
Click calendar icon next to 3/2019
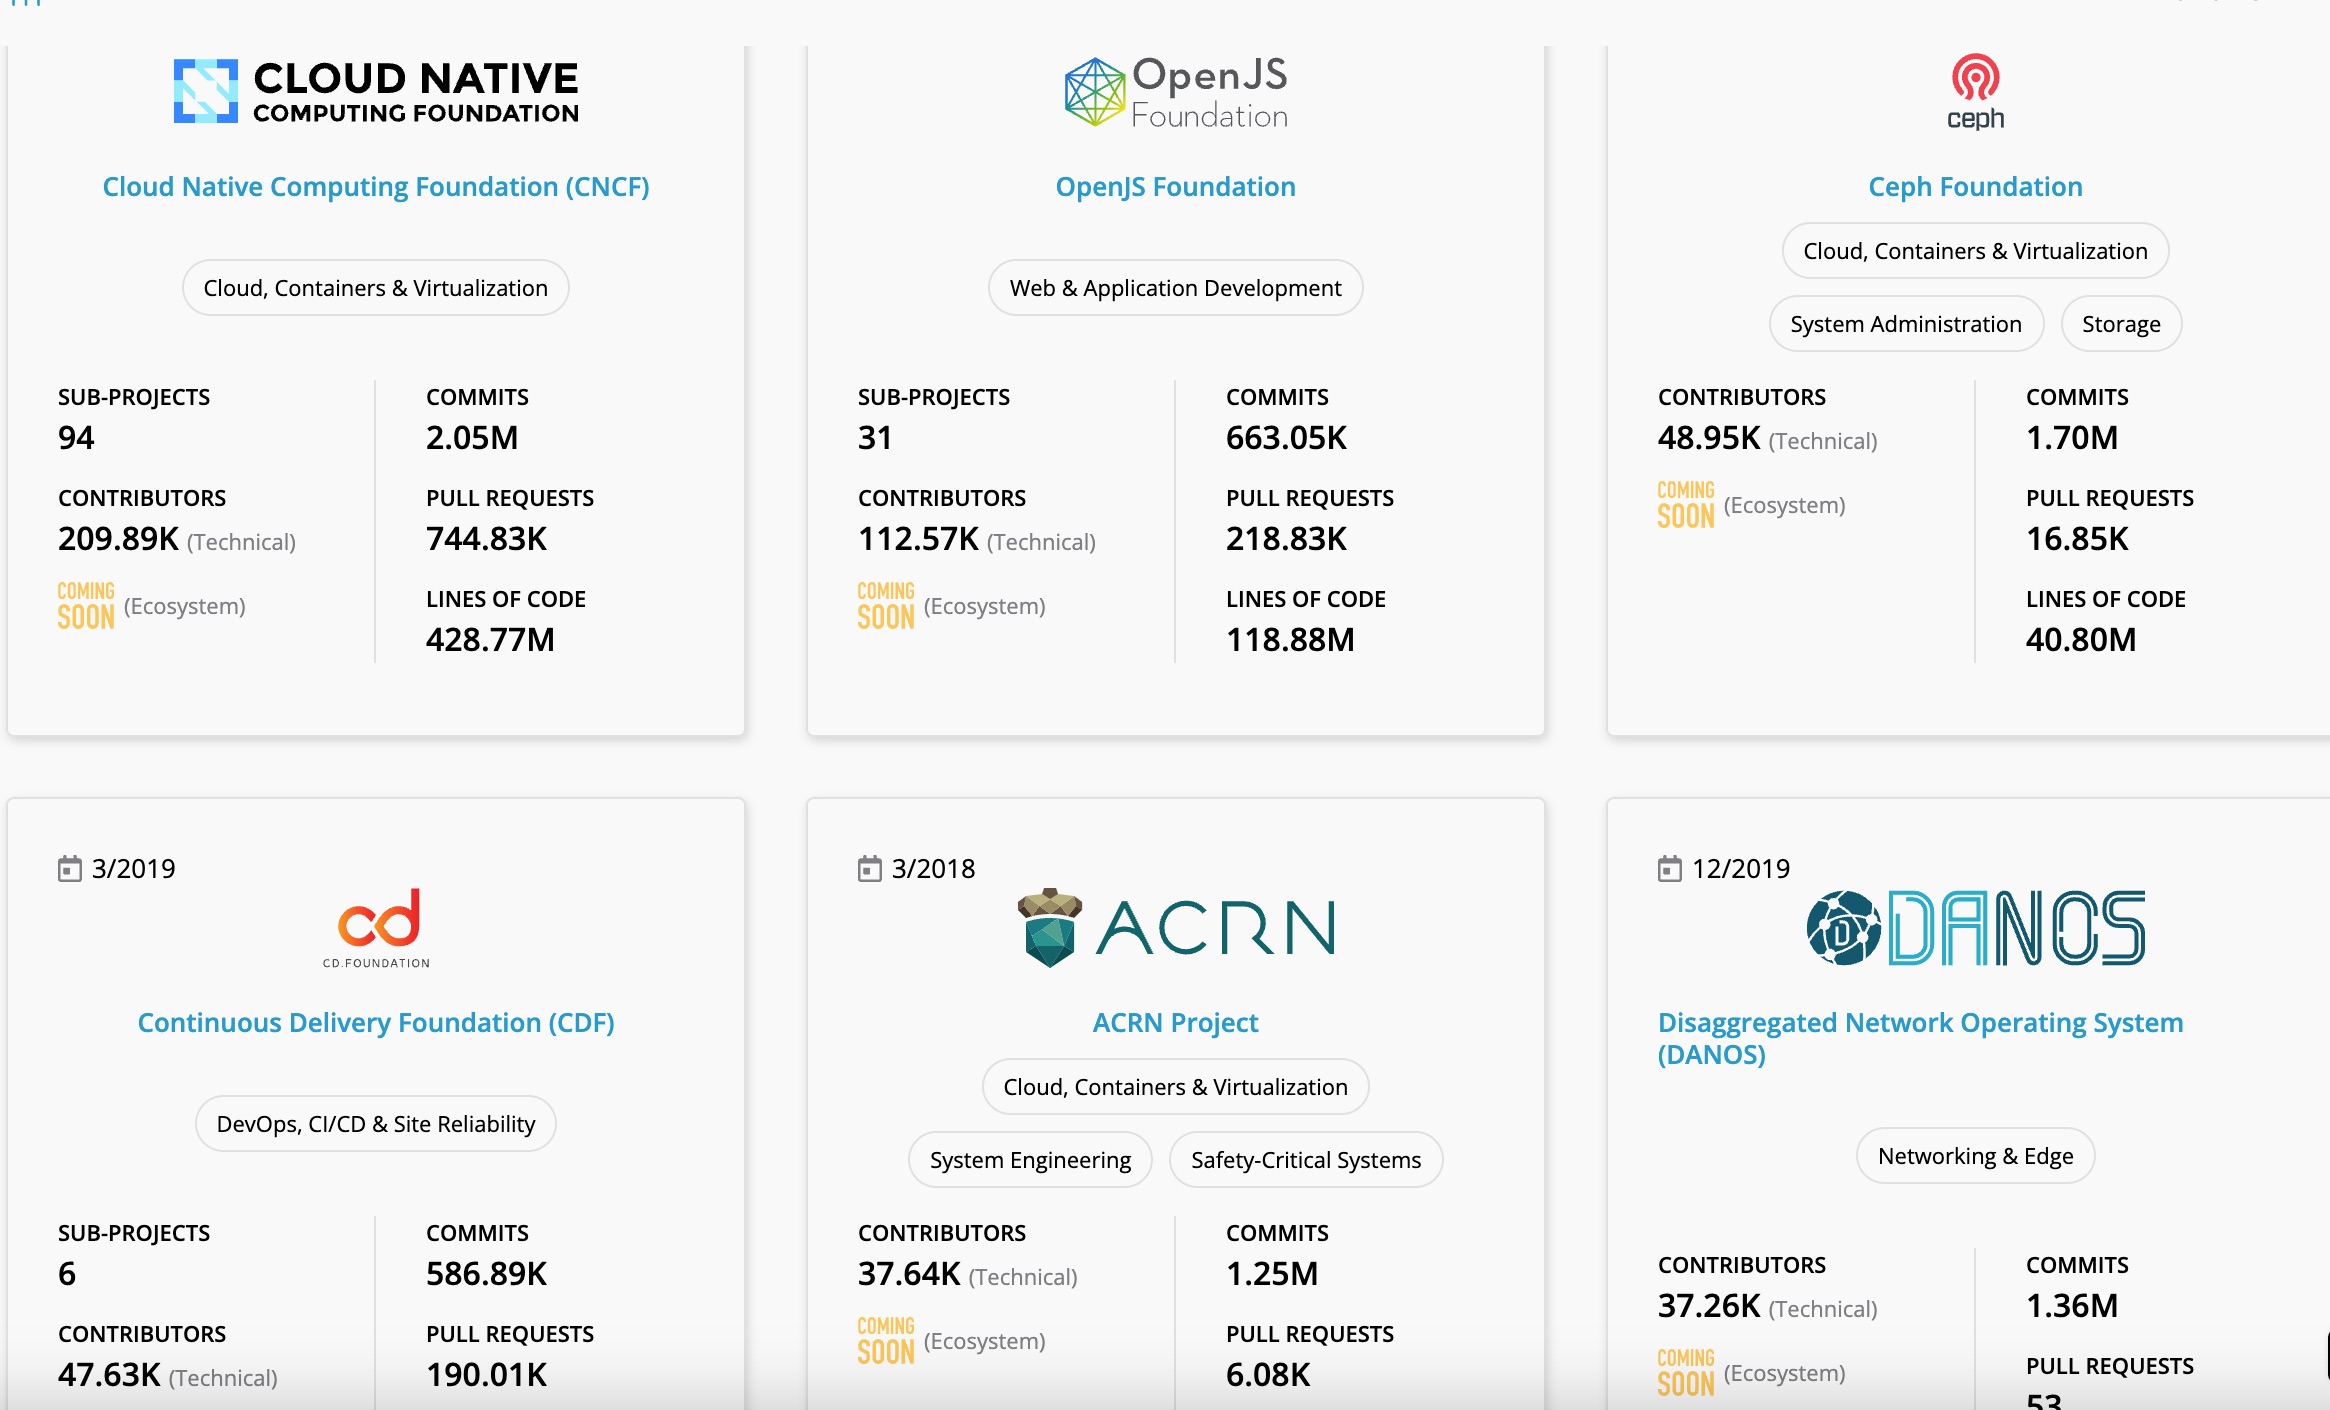(x=69, y=868)
